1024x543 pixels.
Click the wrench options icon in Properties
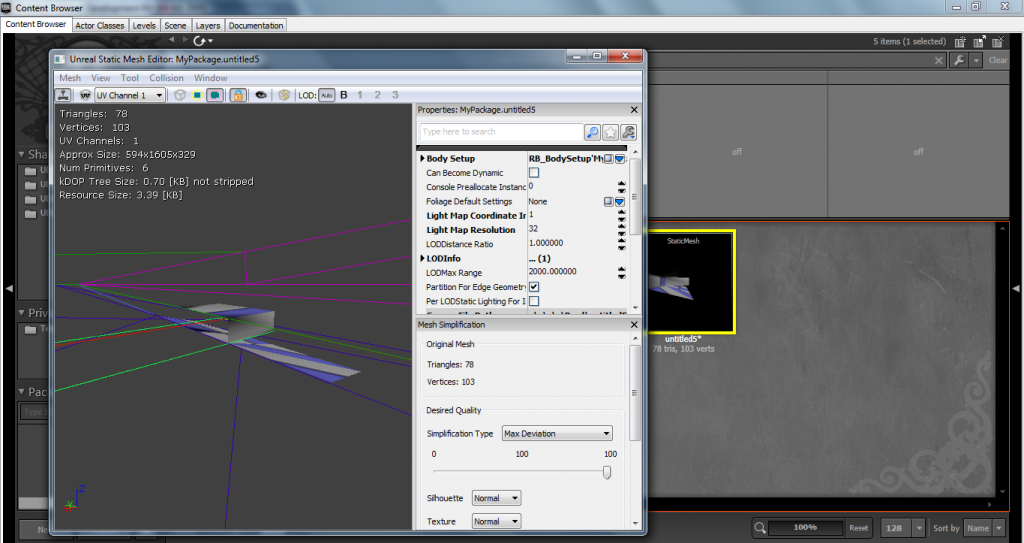point(628,133)
